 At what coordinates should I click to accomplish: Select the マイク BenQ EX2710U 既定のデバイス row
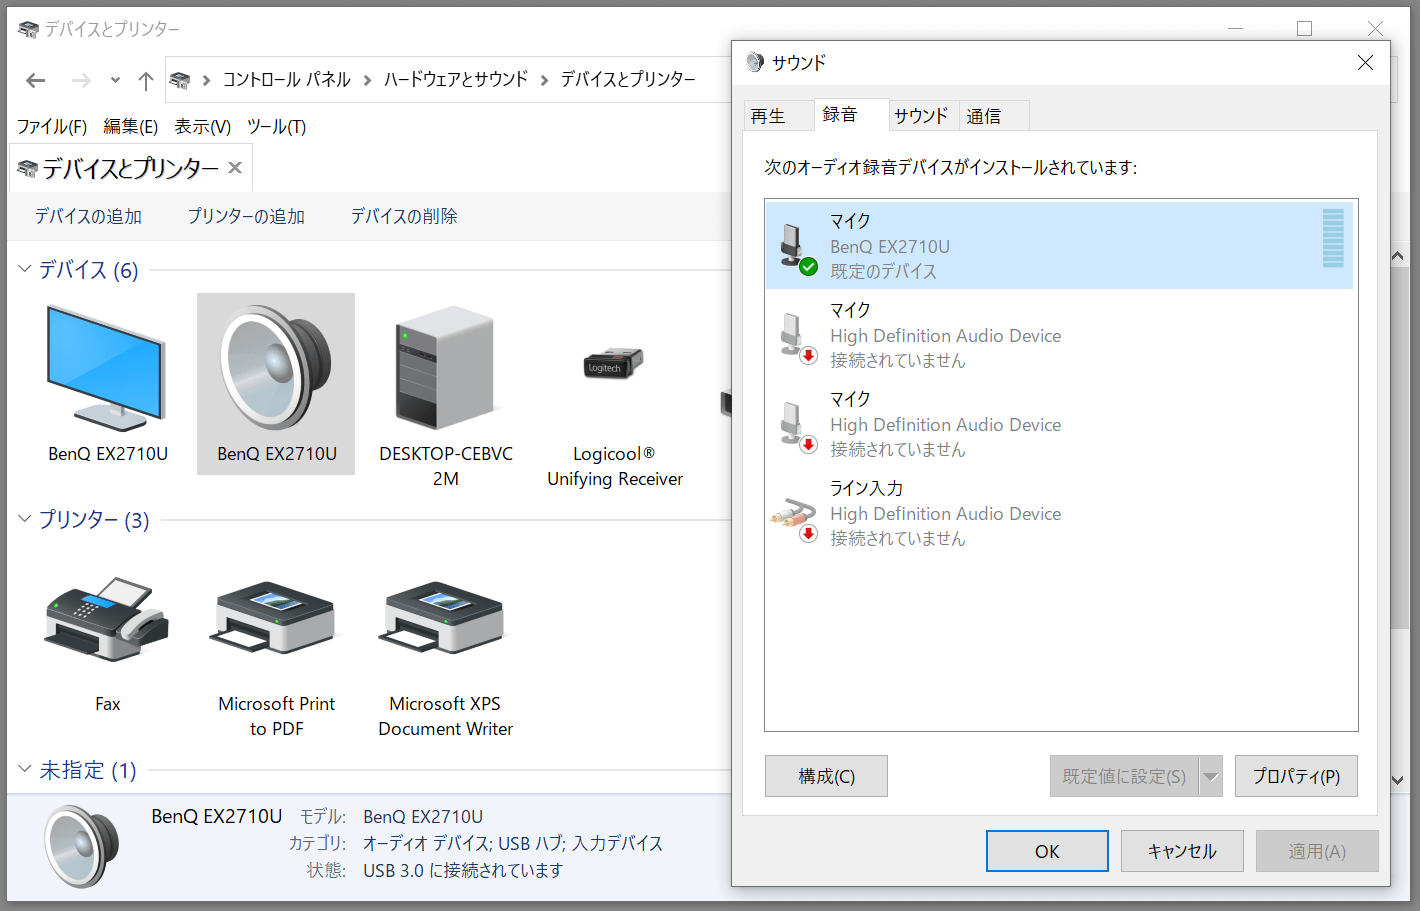point(1059,246)
